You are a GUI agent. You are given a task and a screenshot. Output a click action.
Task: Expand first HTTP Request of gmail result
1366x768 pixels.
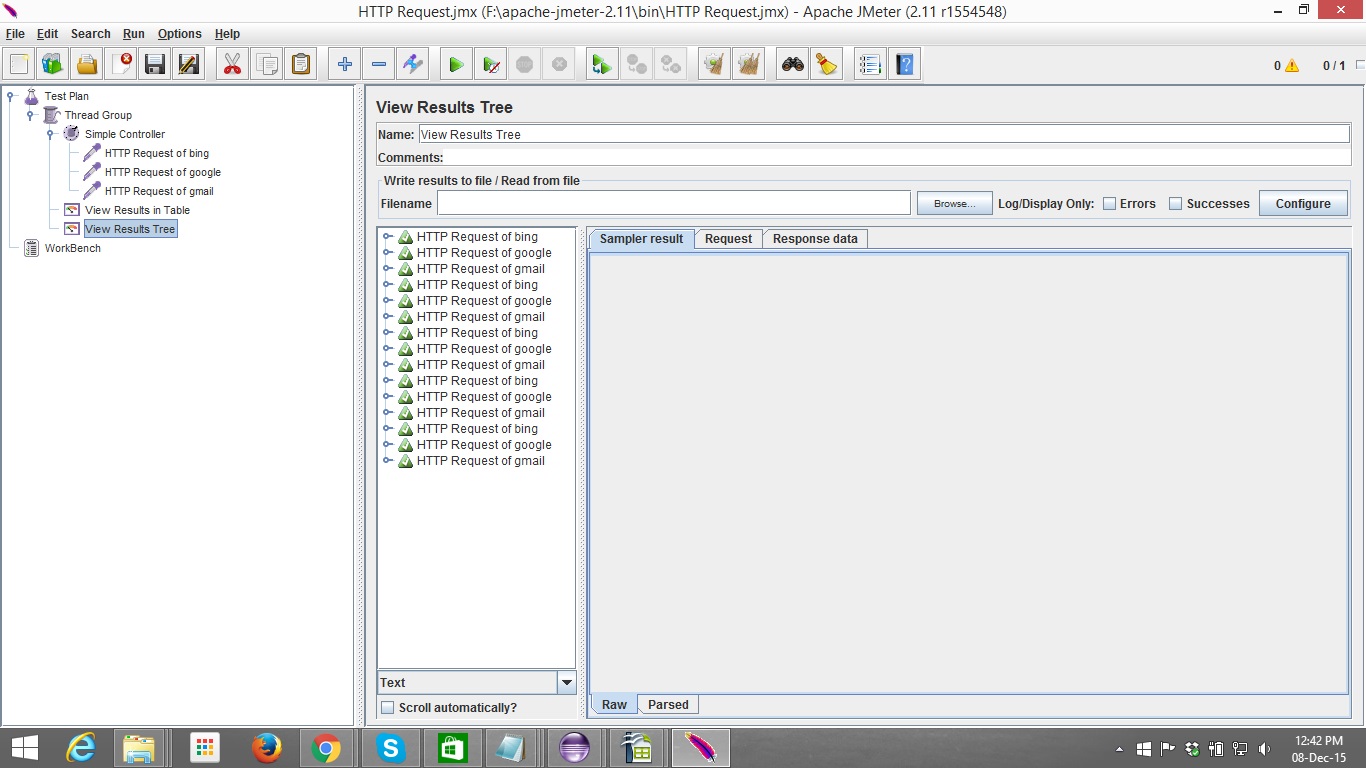pyautogui.click(x=387, y=269)
